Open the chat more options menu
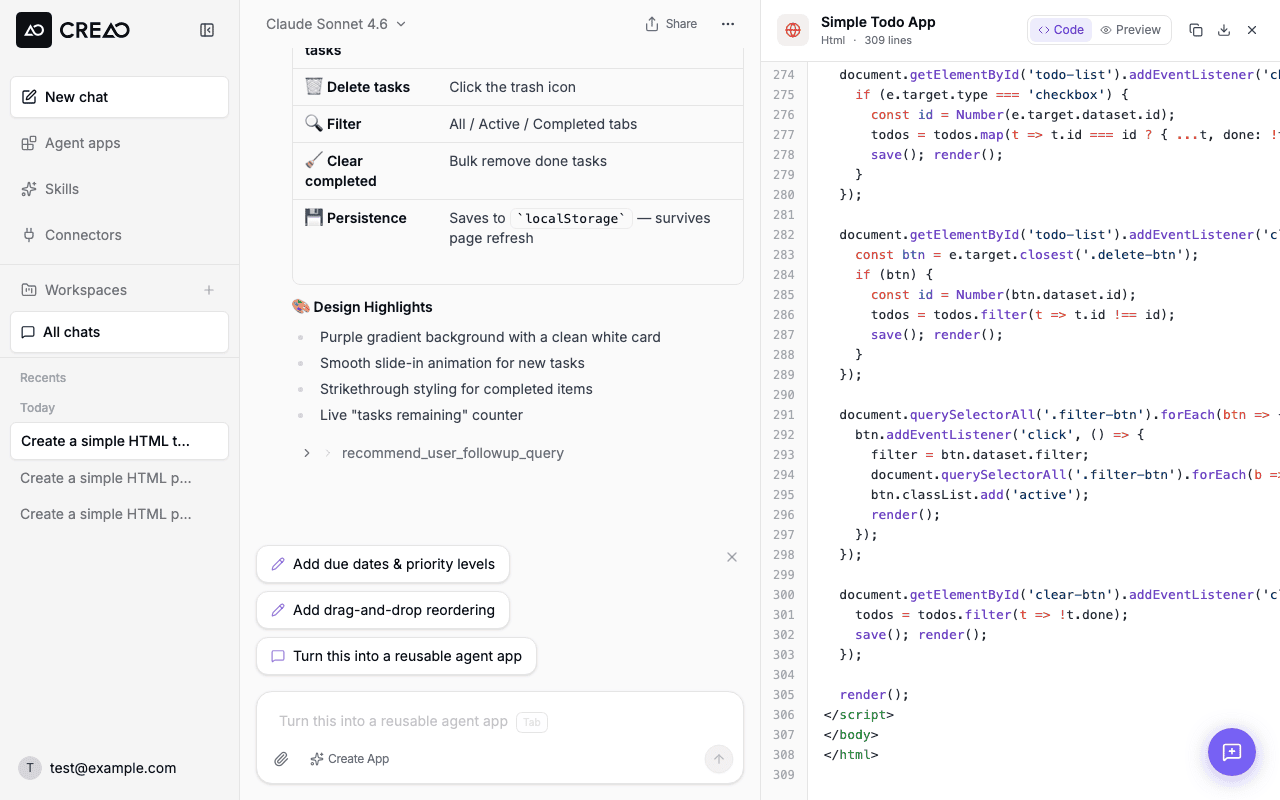Image resolution: width=1280 pixels, height=800 pixels. coord(728,24)
